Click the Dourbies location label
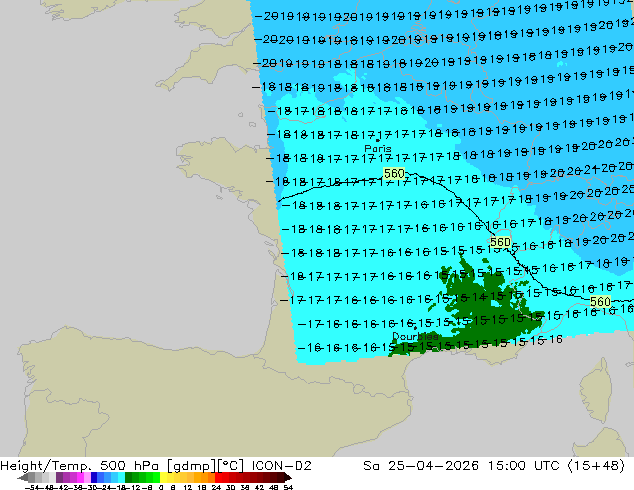 pyautogui.click(x=415, y=336)
